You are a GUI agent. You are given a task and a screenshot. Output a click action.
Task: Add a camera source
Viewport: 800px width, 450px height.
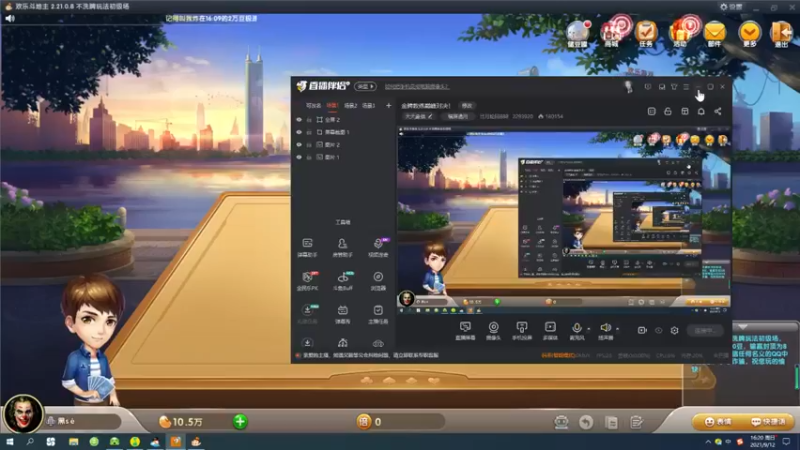[x=493, y=330]
